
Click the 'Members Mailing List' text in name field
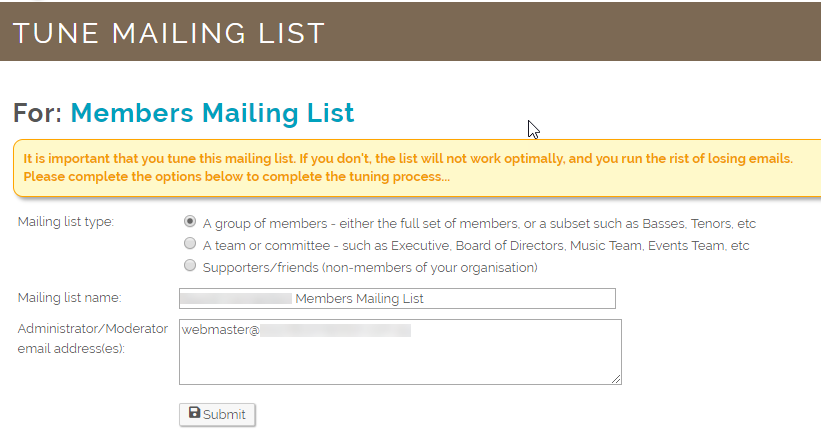(359, 298)
